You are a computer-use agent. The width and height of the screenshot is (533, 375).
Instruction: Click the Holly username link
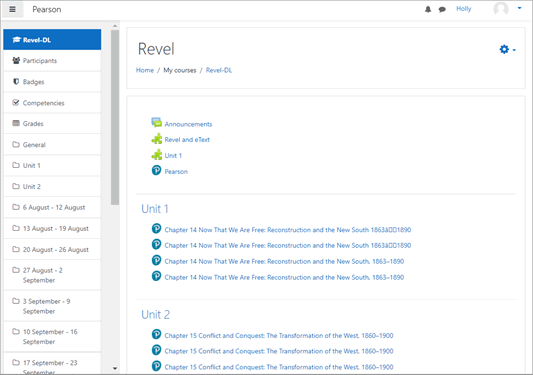click(464, 9)
